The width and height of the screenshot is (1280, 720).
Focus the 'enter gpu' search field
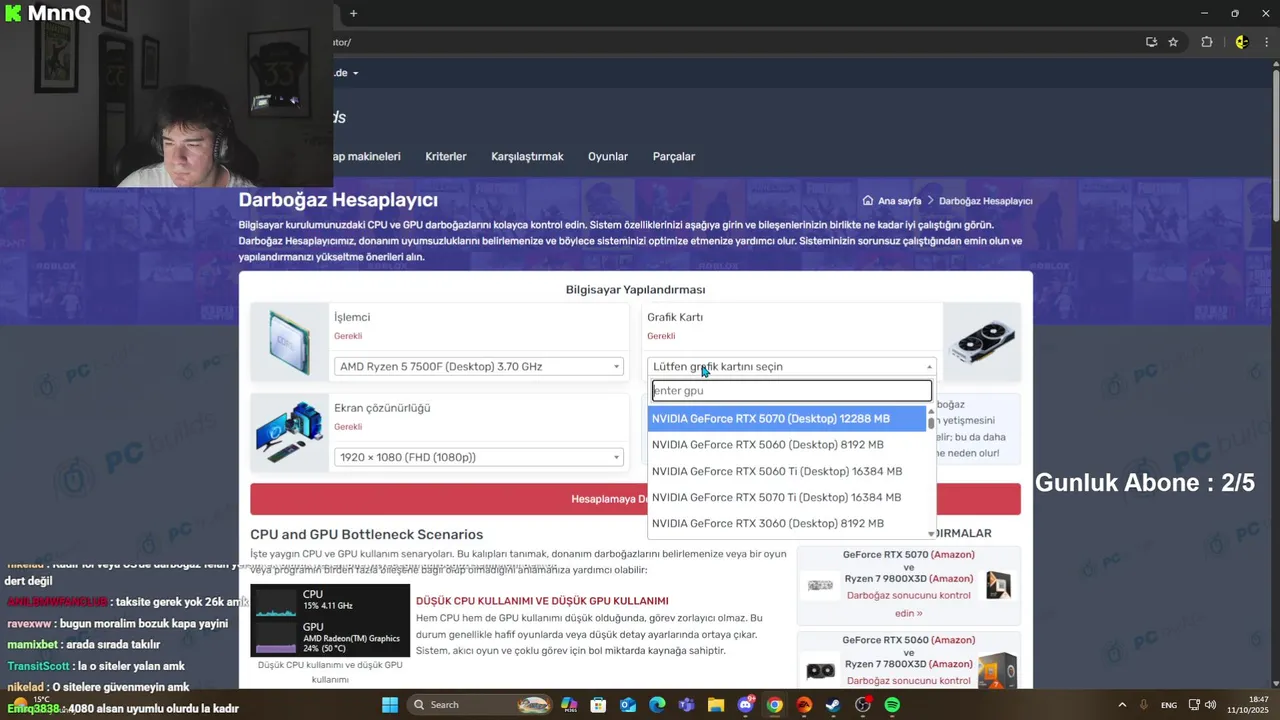(x=791, y=391)
